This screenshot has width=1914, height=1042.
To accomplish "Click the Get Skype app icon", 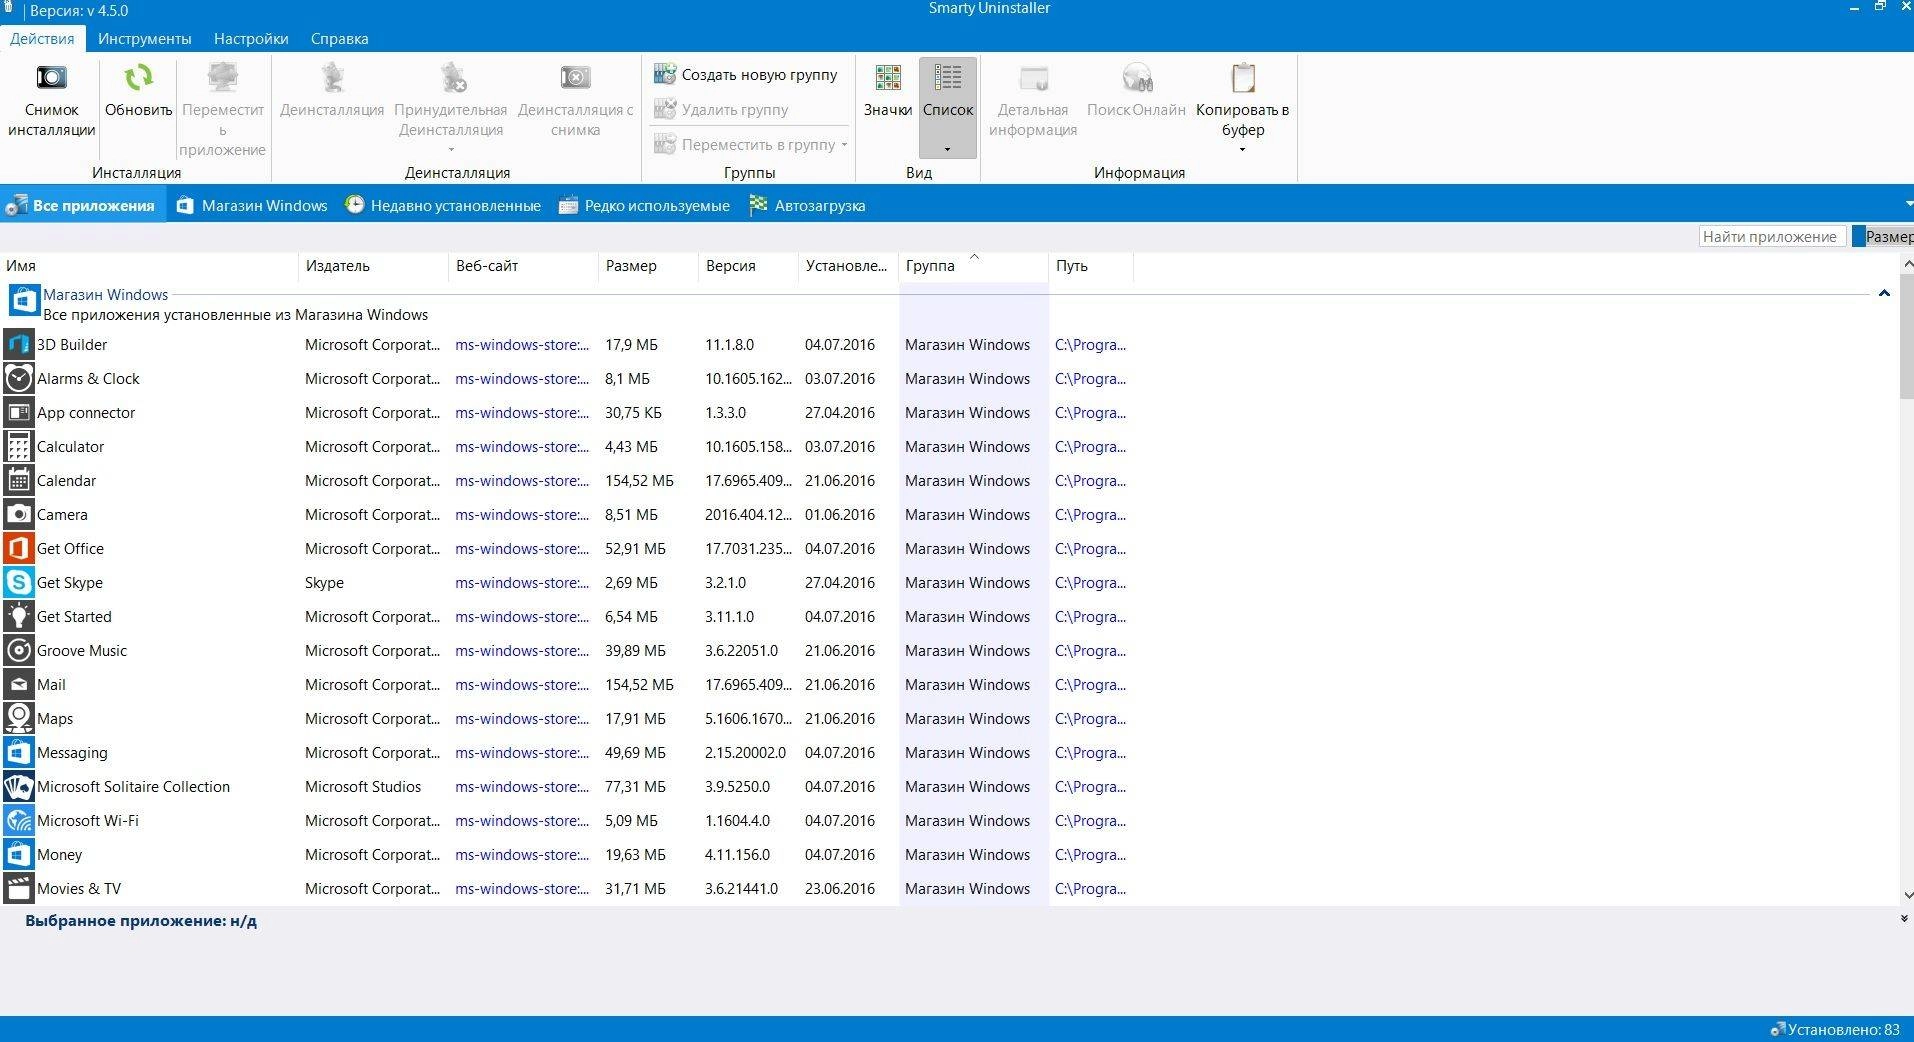I will tap(19, 583).
